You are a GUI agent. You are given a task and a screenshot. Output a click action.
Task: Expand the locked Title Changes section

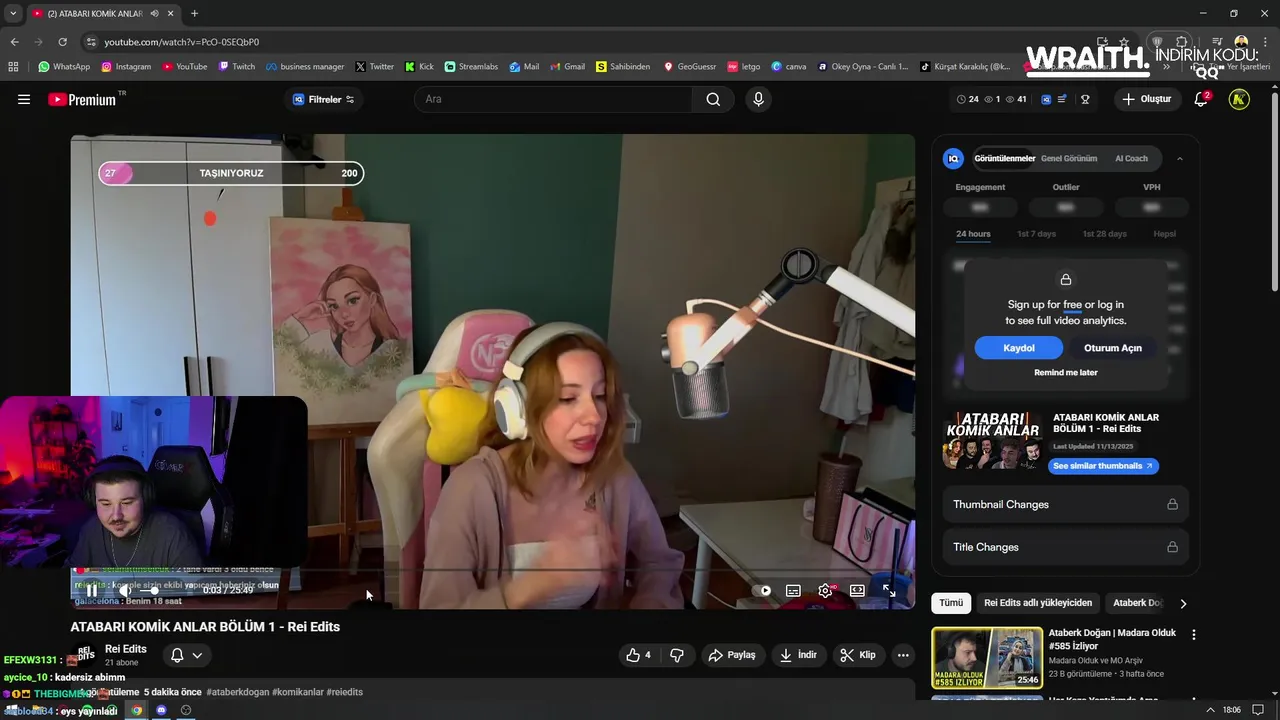pyautogui.click(x=1064, y=547)
